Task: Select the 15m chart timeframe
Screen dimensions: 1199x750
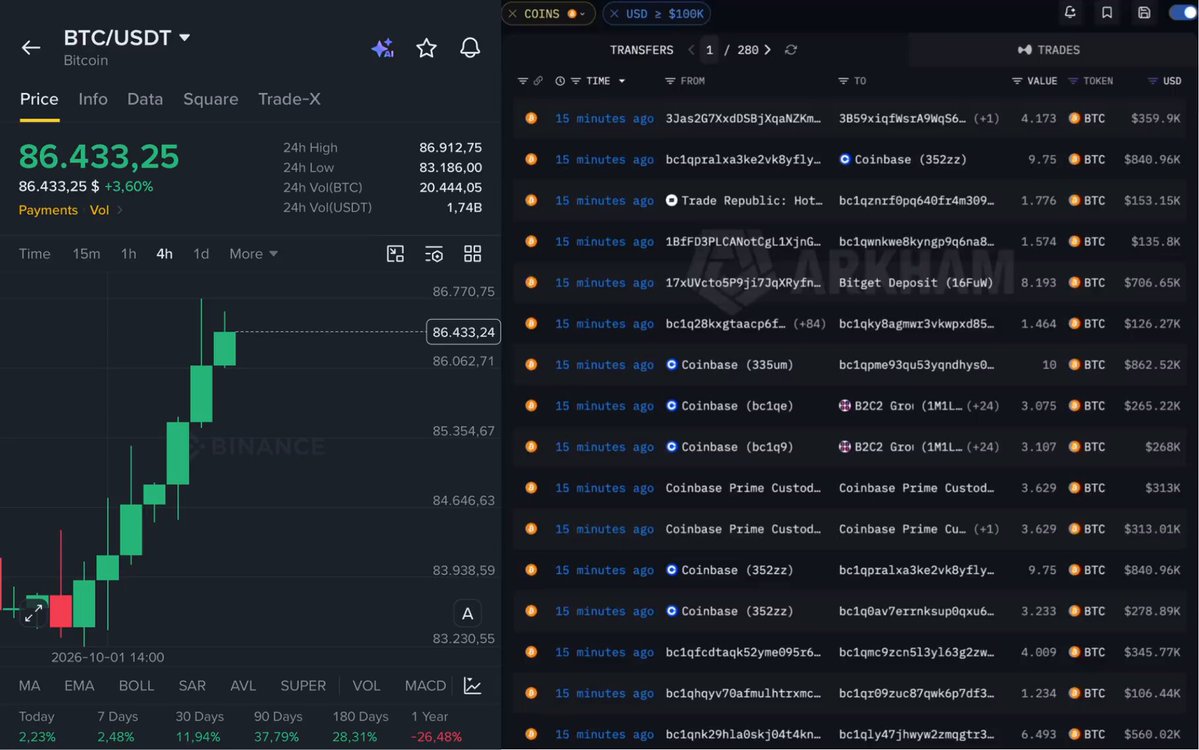Action: (86, 254)
